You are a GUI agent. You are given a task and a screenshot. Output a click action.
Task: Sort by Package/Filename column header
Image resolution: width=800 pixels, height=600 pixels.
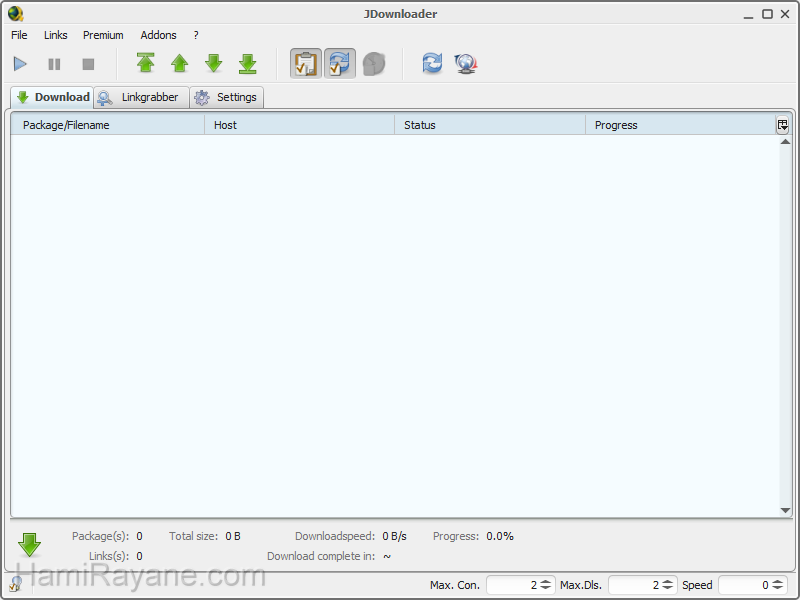click(108, 125)
